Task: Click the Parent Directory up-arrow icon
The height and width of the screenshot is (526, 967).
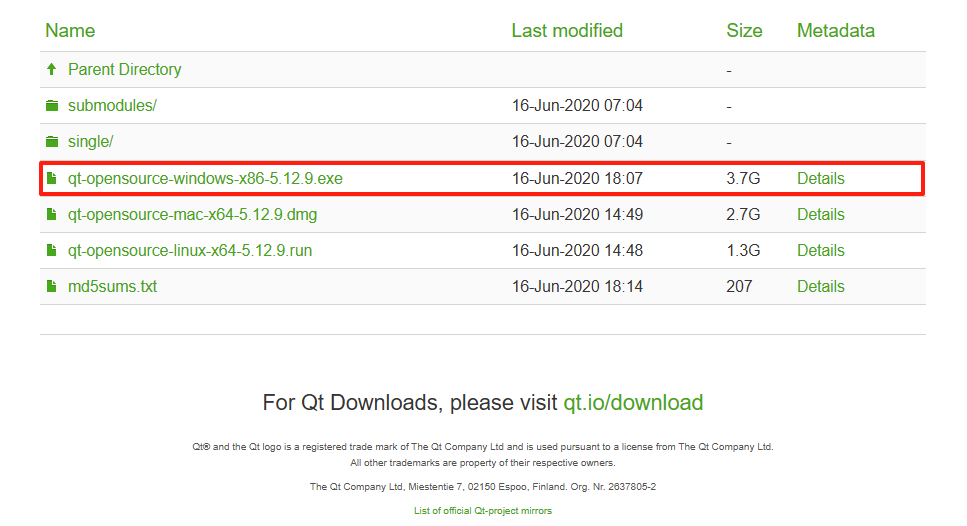Action: pos(52,69)
